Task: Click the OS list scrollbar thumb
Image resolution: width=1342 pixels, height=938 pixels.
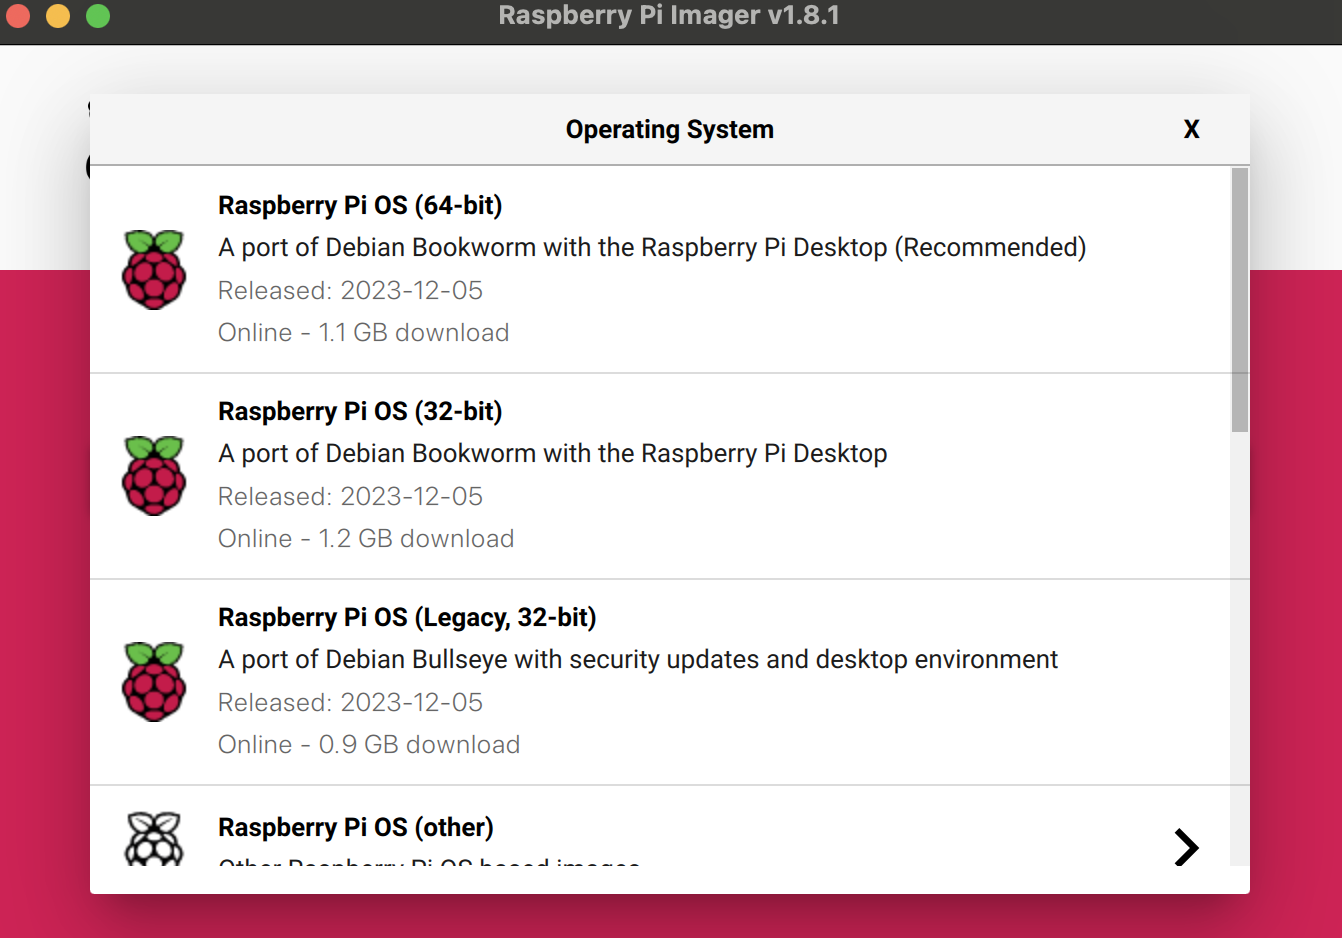Action: (x=1240, y=300)
